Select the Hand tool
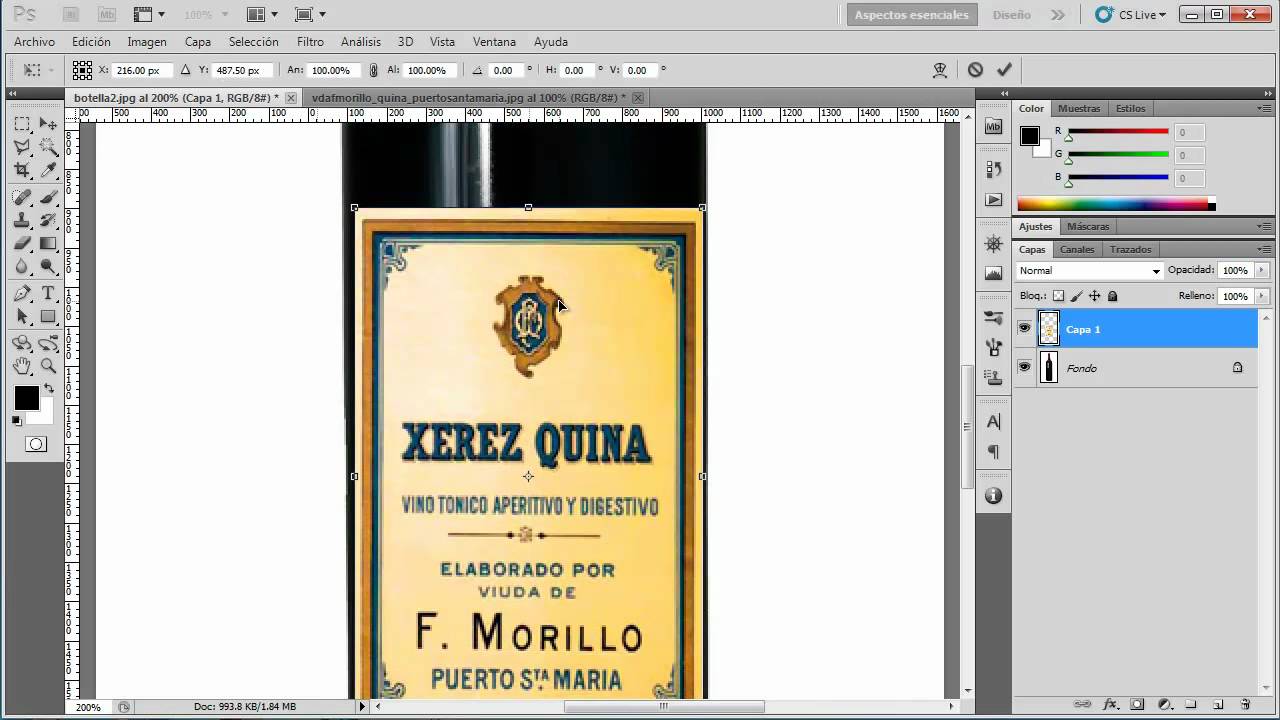Image resolution: width=1280 pixels, height=720 pixels. [22, 366]
